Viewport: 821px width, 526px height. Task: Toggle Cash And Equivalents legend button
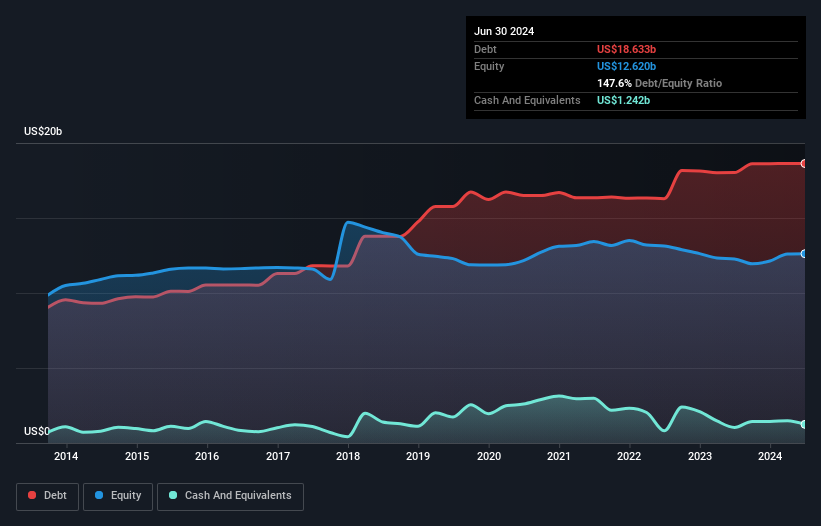pyautogui.click(x=230, y=496)
